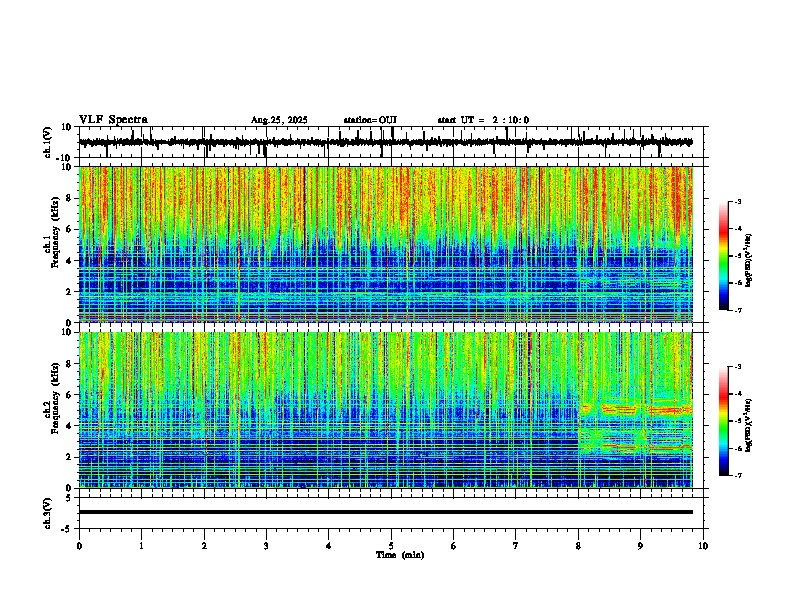Click the "-7" label on ch.1 colorbar
The image size is (792, 612).
[737, 310]
